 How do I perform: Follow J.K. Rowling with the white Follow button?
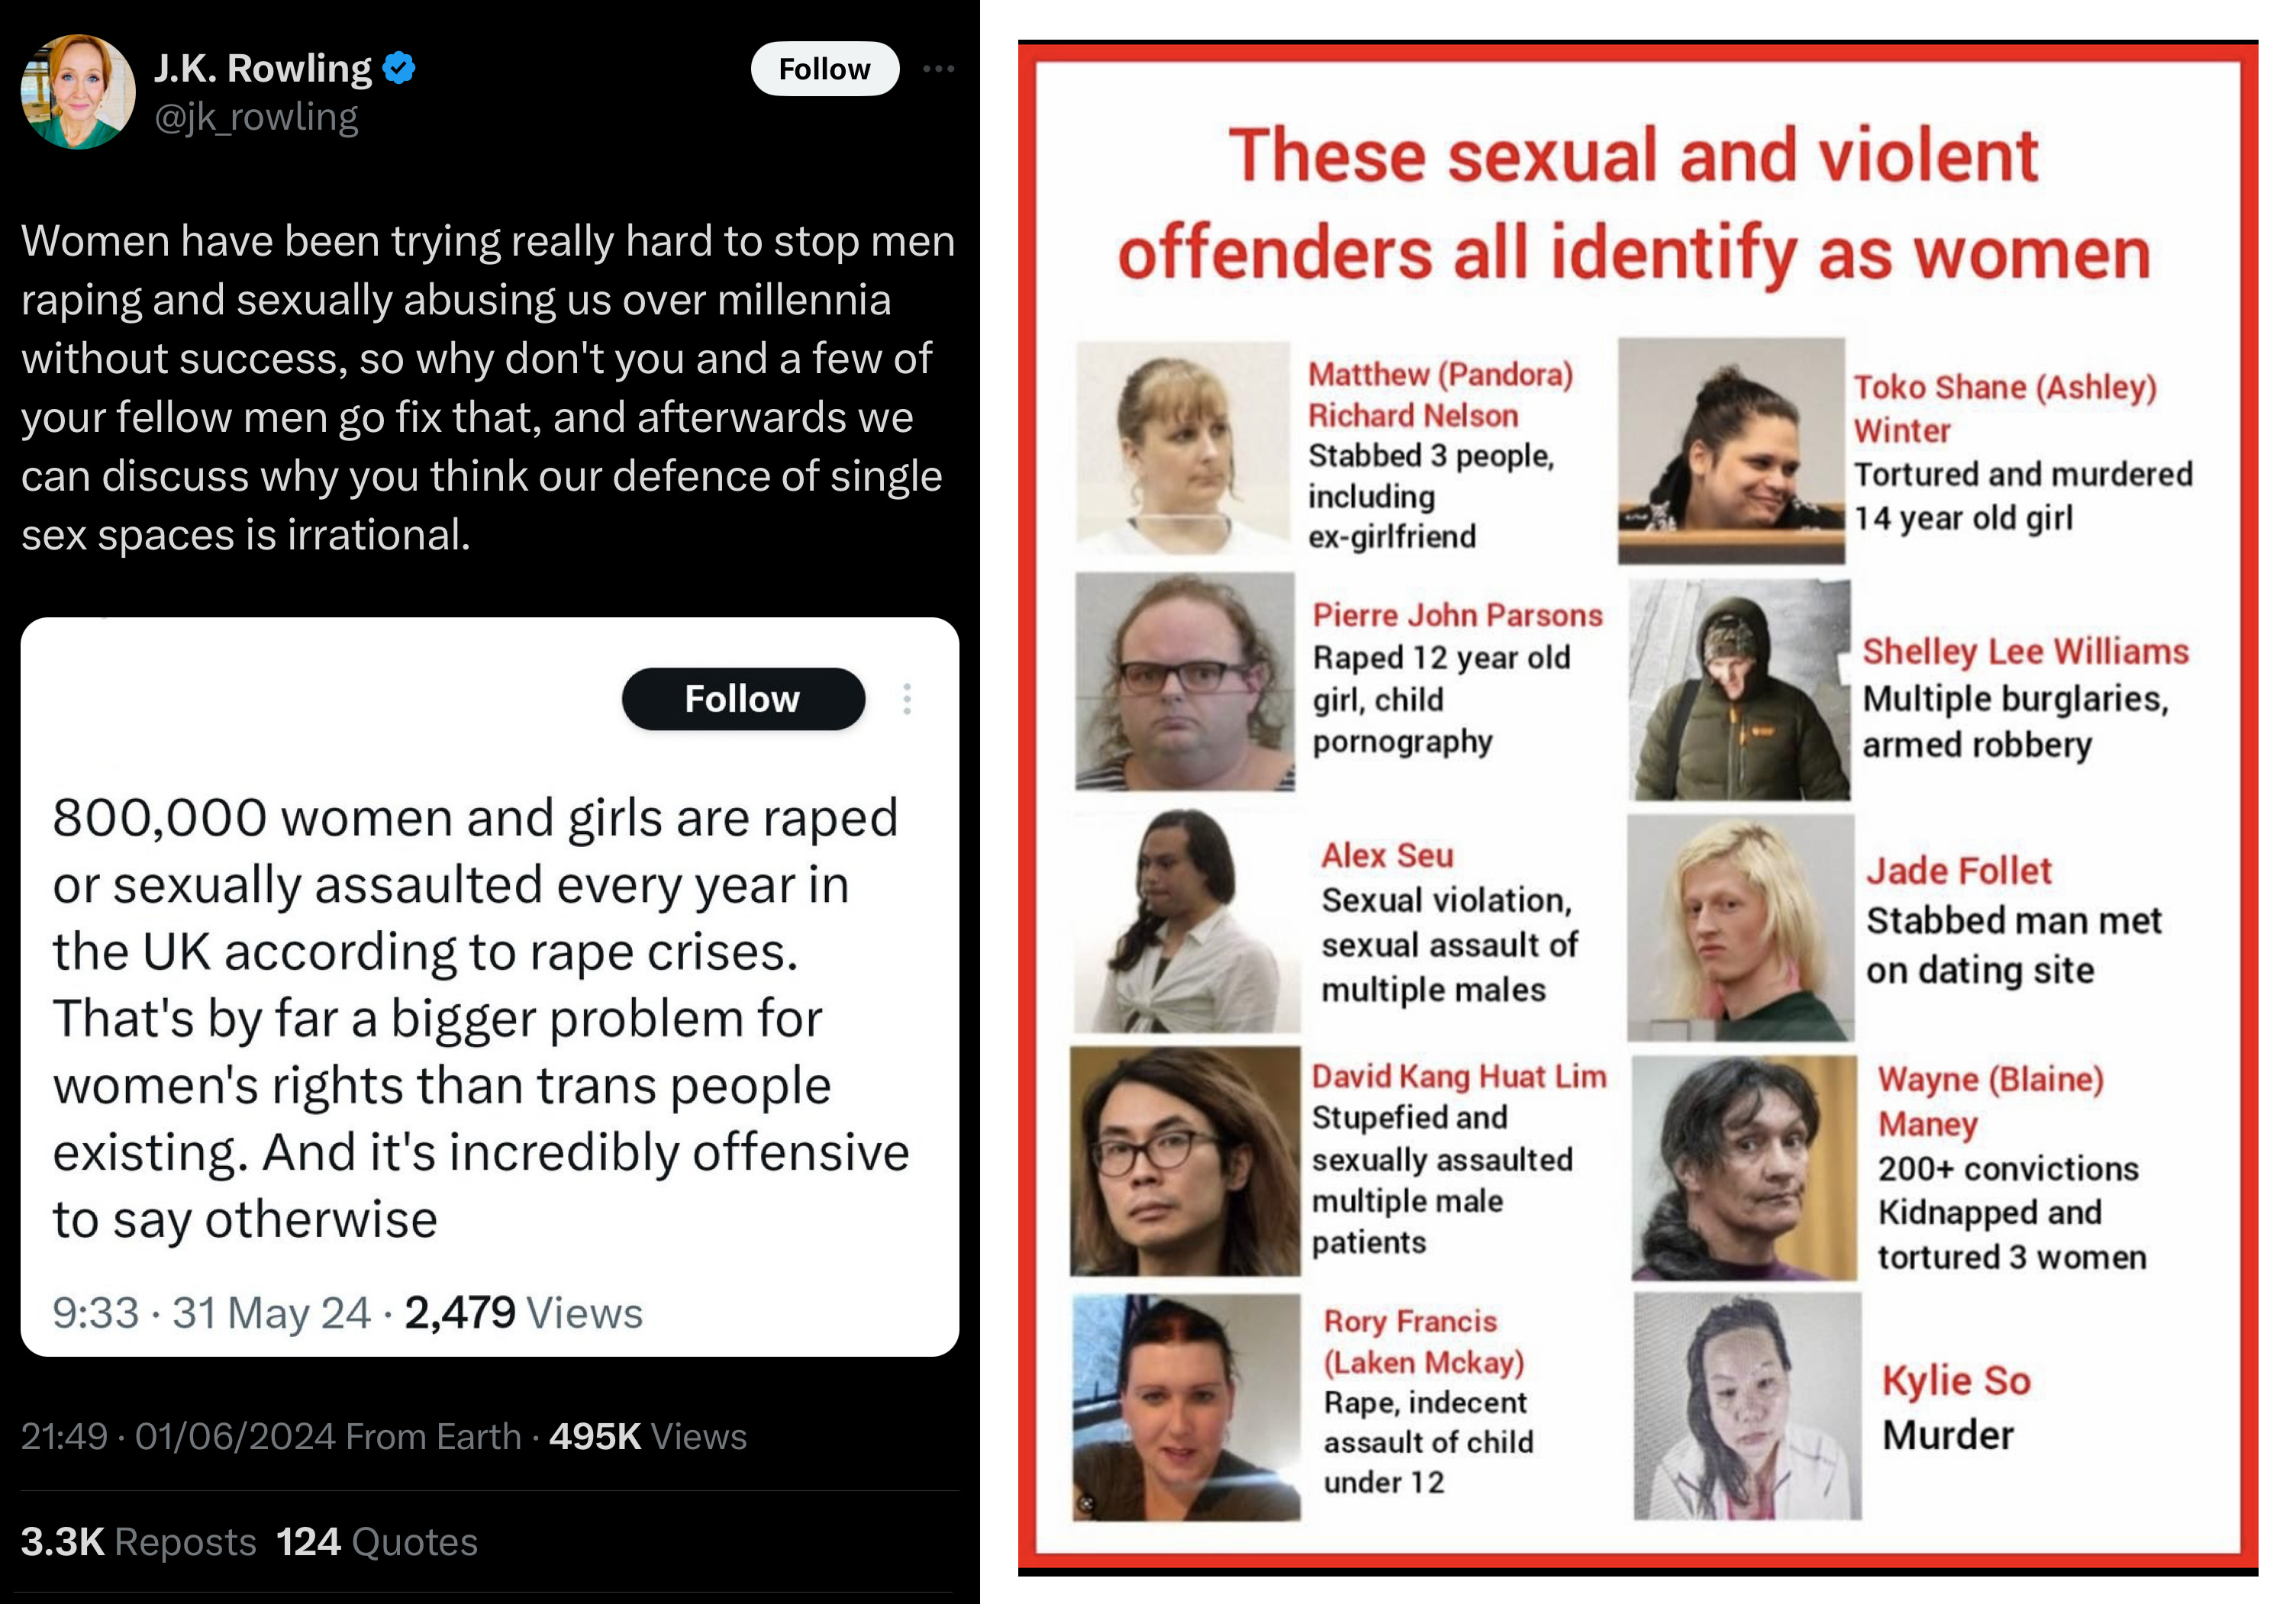pyautogui.click(x=825, y=69)
